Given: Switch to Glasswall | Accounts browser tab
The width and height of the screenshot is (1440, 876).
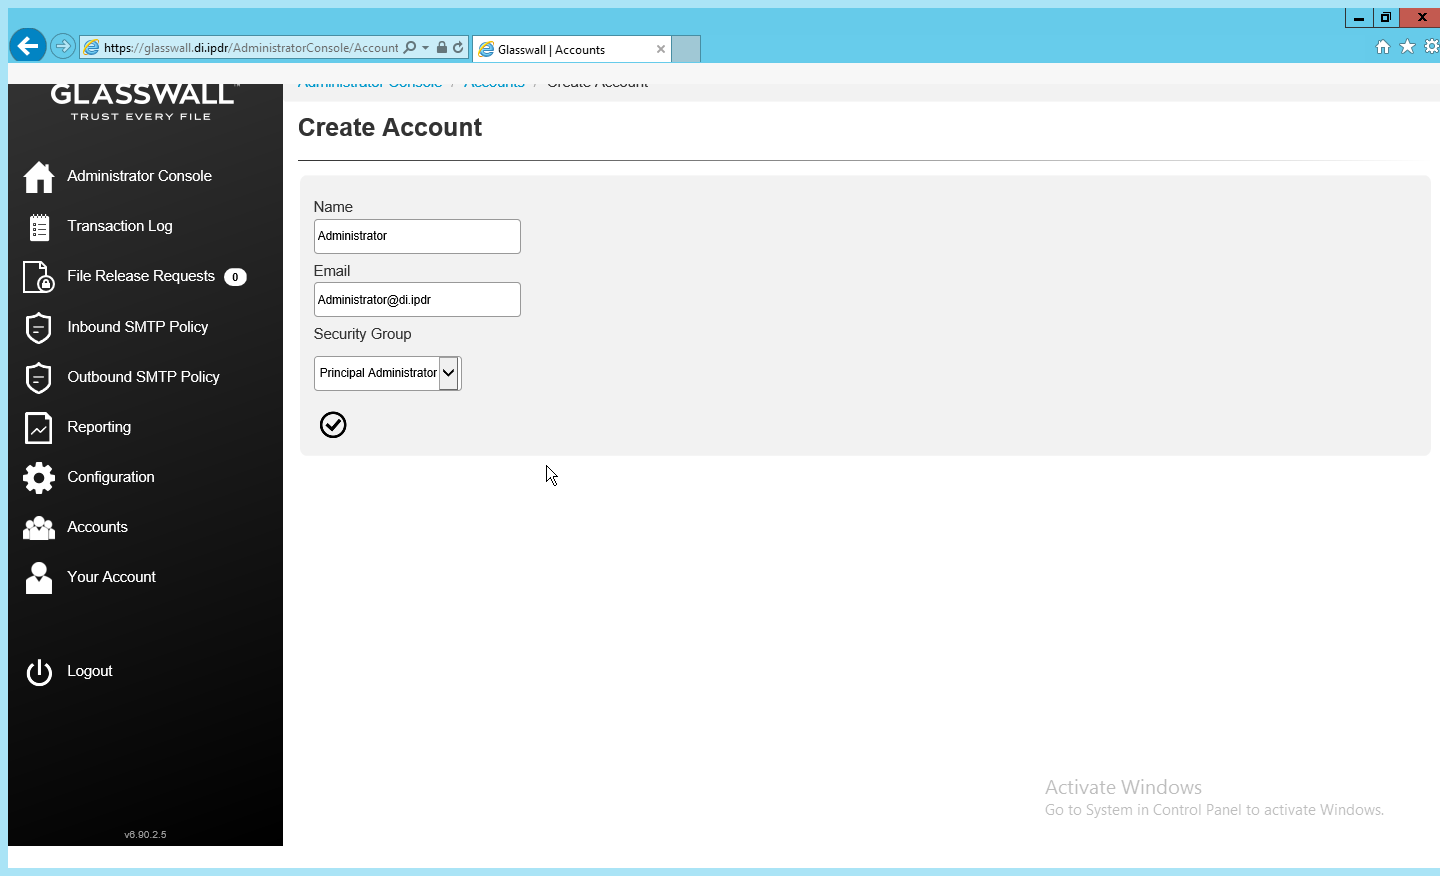Looking at the screenshot, I should [x=565, y=49].
